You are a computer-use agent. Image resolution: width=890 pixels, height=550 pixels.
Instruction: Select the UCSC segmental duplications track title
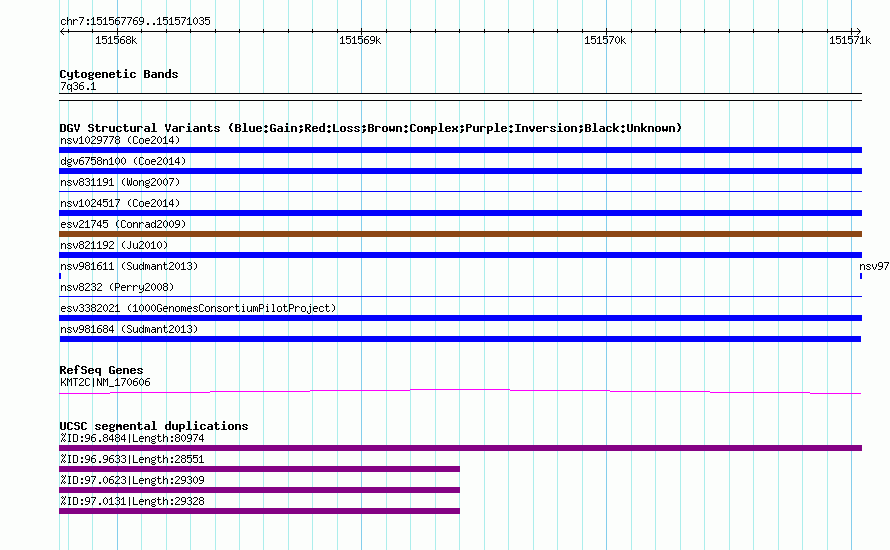click(x=154, y=426)
